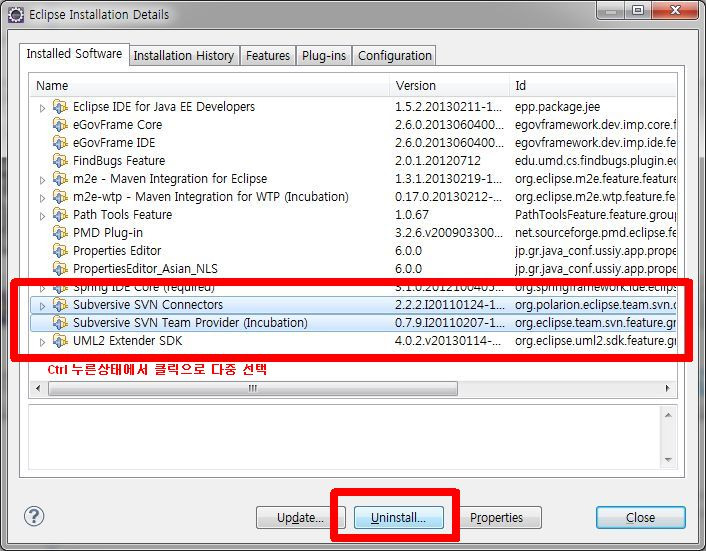Sort by the Id column header
706x551 pixels.
tap(593, 86)
